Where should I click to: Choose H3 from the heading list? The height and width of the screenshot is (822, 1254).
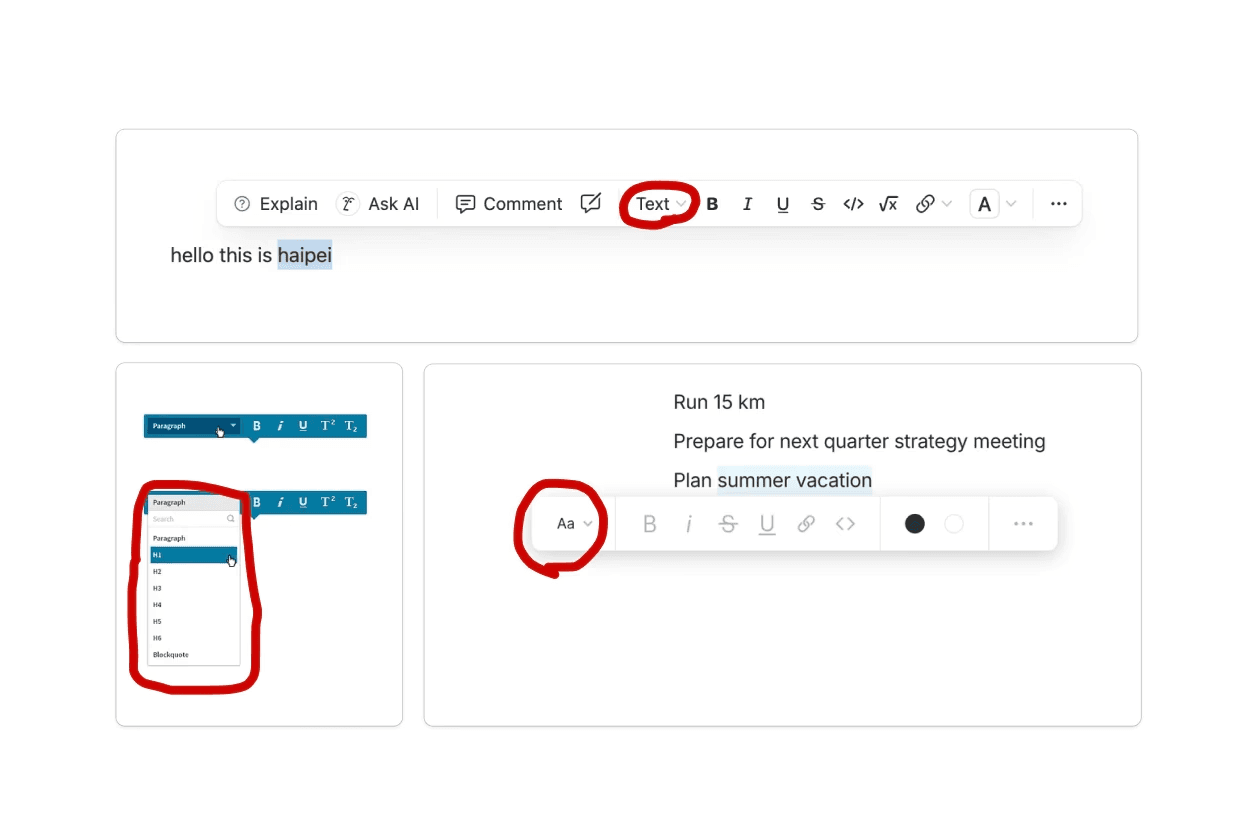tap(193, 588)
